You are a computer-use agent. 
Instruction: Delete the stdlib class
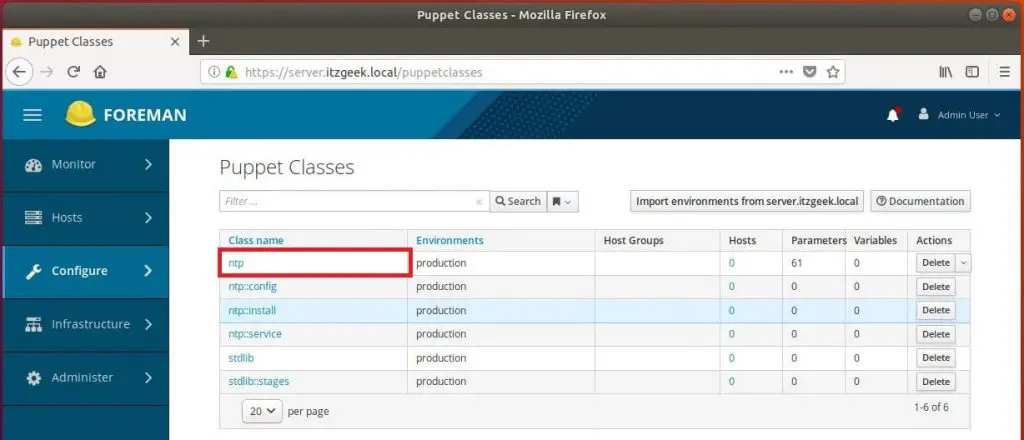(936, 358)
